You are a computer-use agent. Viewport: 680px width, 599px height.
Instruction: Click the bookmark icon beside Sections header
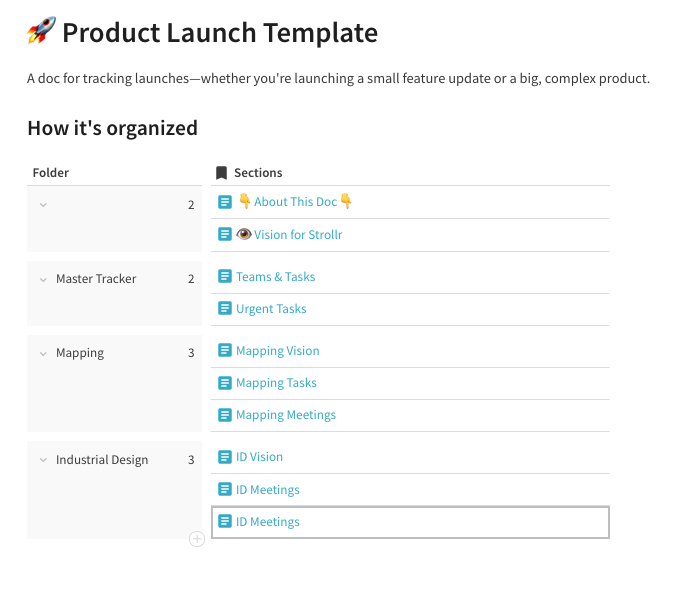tap(221, 173)
